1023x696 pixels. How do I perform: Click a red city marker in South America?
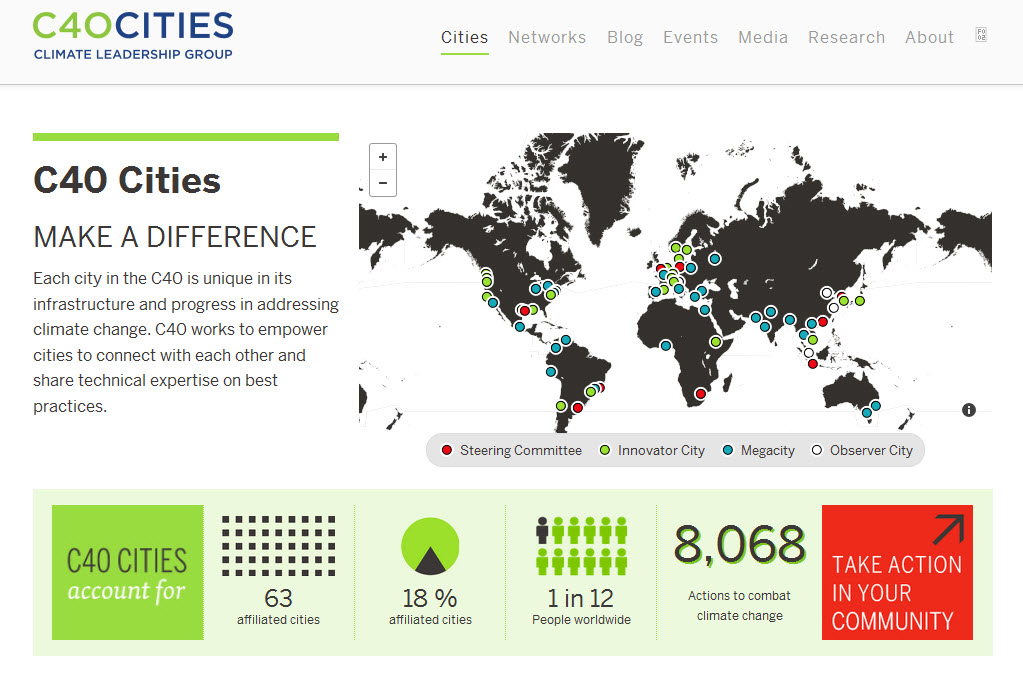(578, 408)
